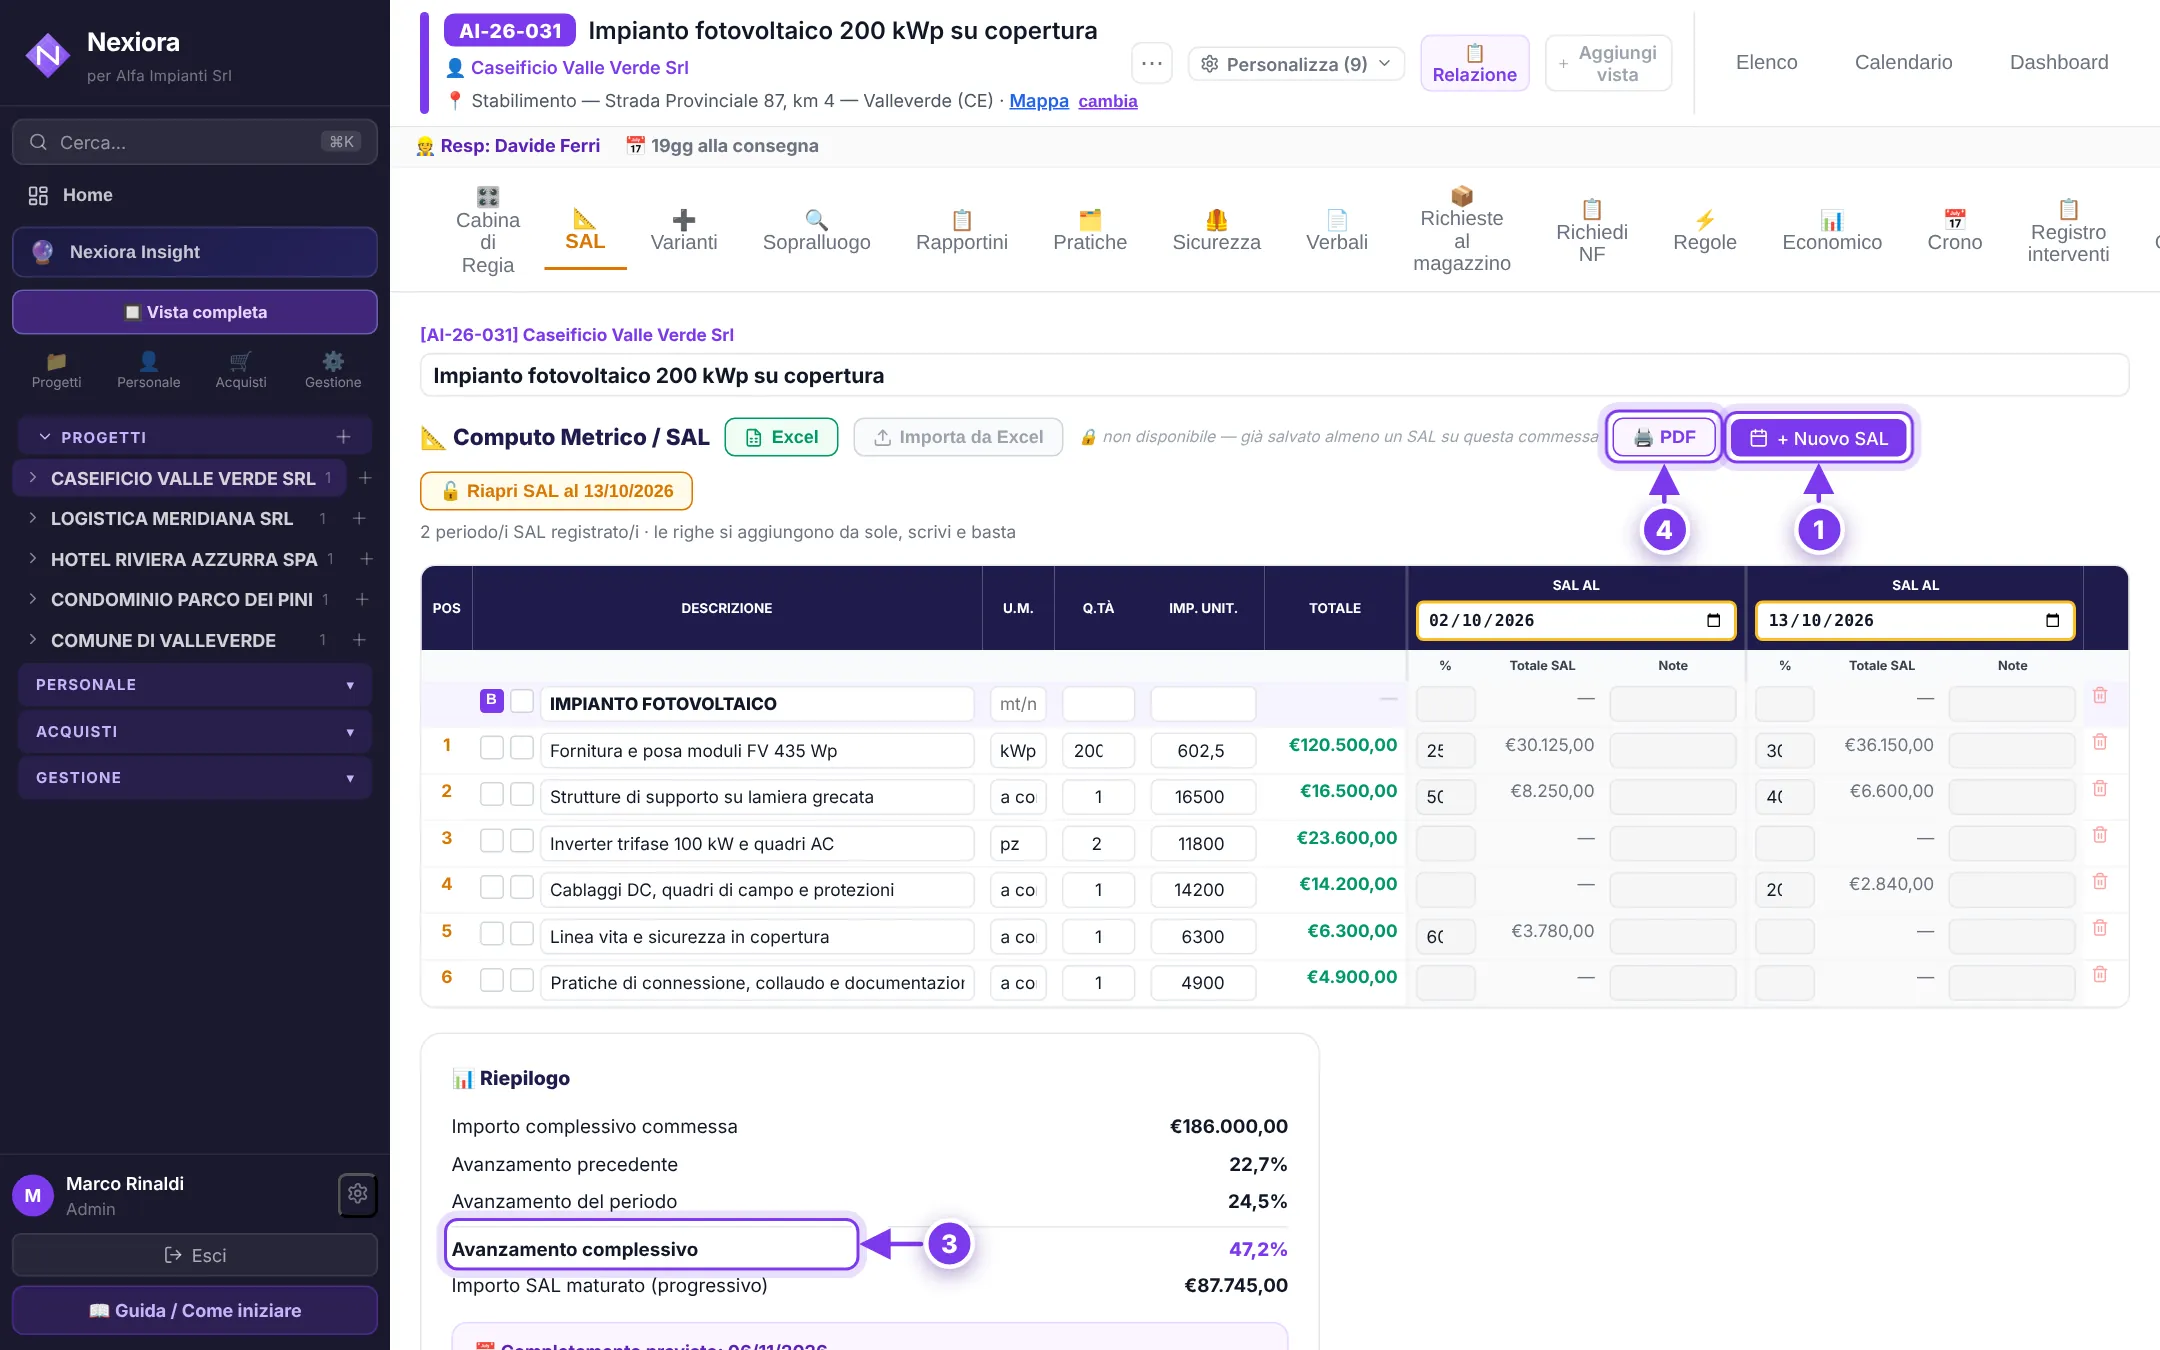The height and width of the screenshot is (1350, 2160).
Task: Open calendar picker for 02/10/2026 SAL date
Action: coord(1713,620)
